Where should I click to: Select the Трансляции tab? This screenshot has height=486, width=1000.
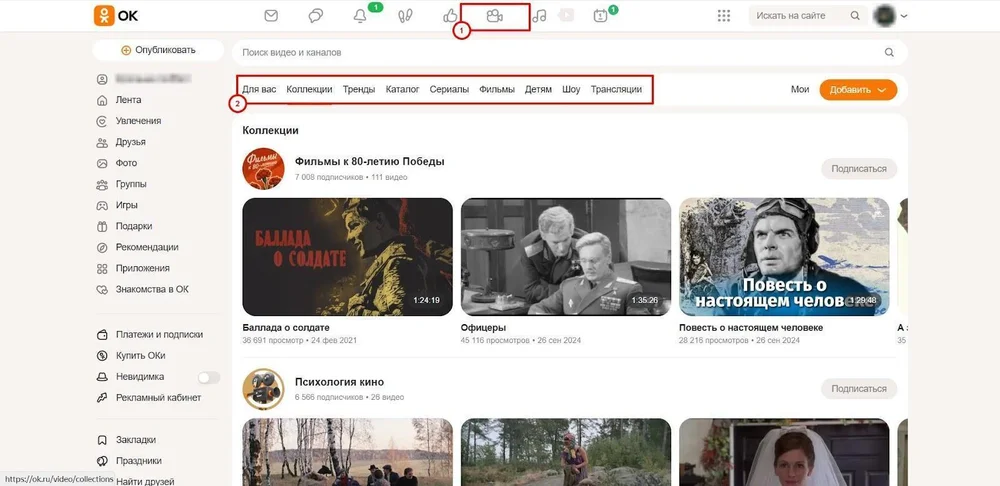[x=616, y=89]
